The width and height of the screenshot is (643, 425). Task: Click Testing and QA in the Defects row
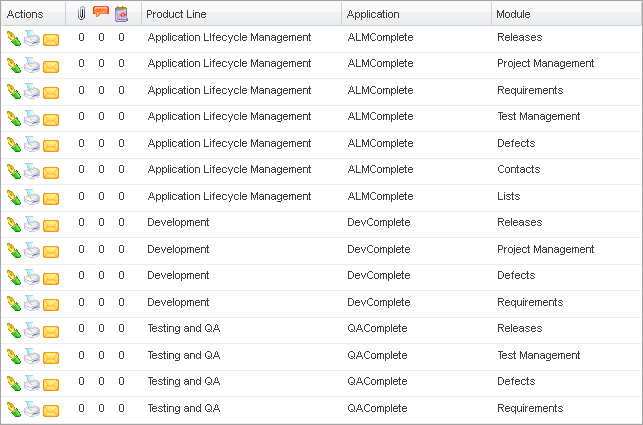183,382
